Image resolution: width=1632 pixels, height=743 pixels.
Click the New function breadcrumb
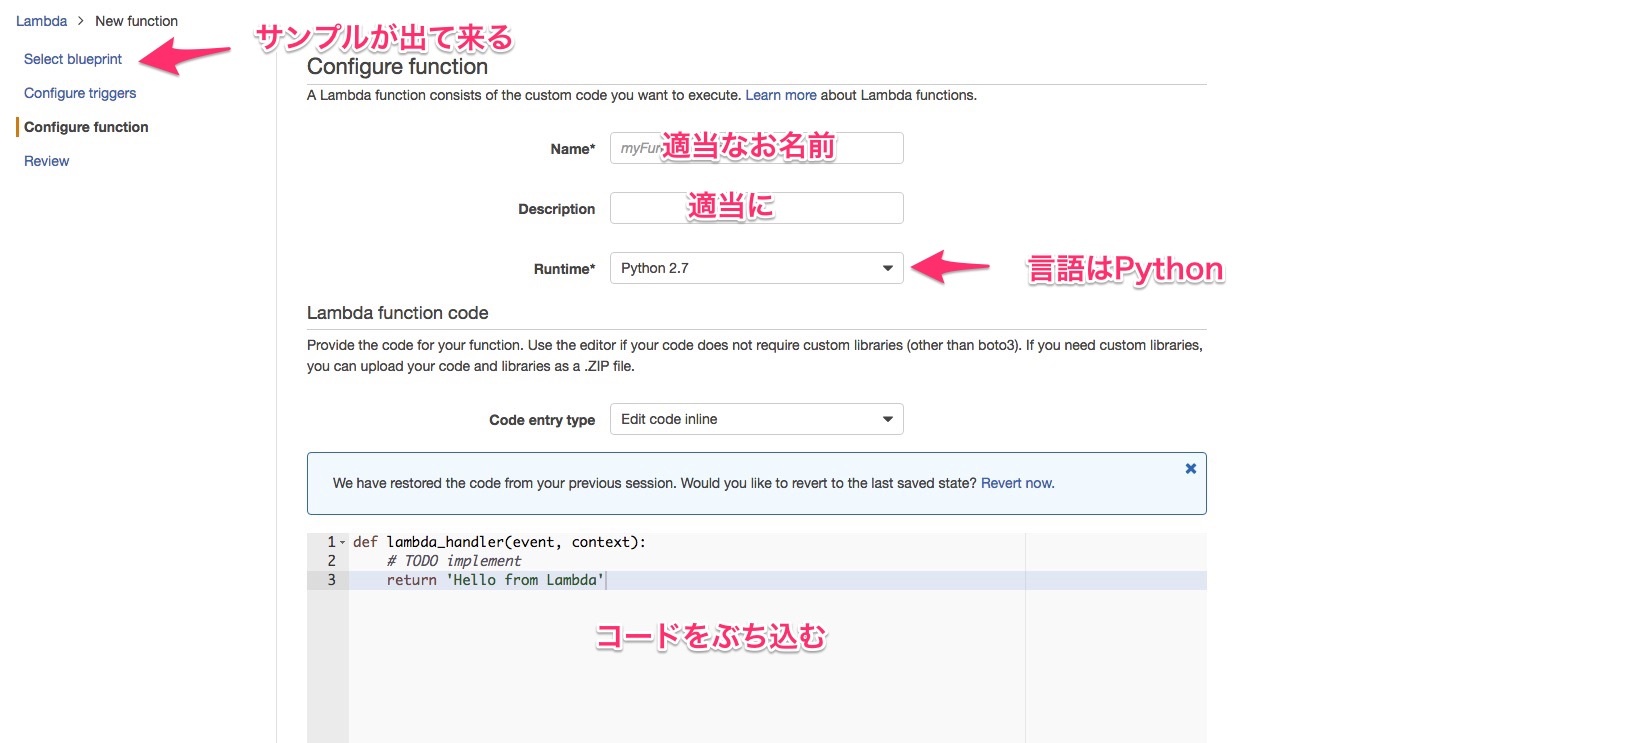136,21
